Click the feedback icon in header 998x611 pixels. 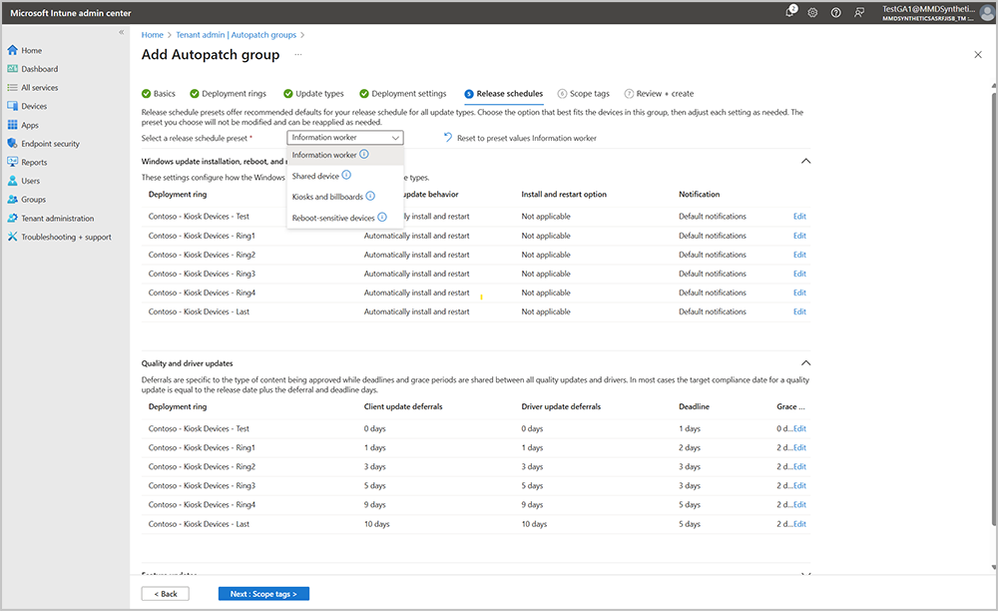(859, 12)
